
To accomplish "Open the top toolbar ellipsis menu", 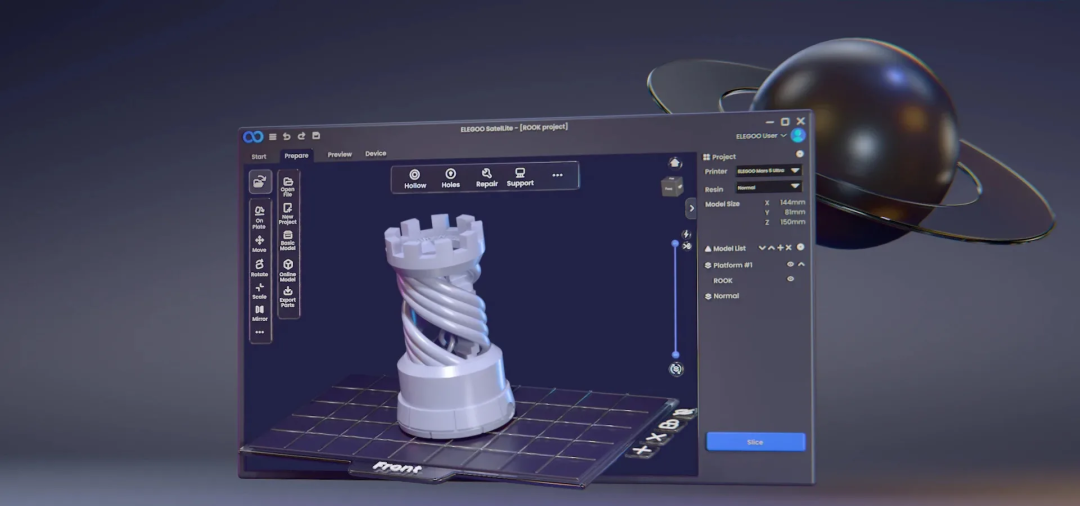I will (557, 175).
